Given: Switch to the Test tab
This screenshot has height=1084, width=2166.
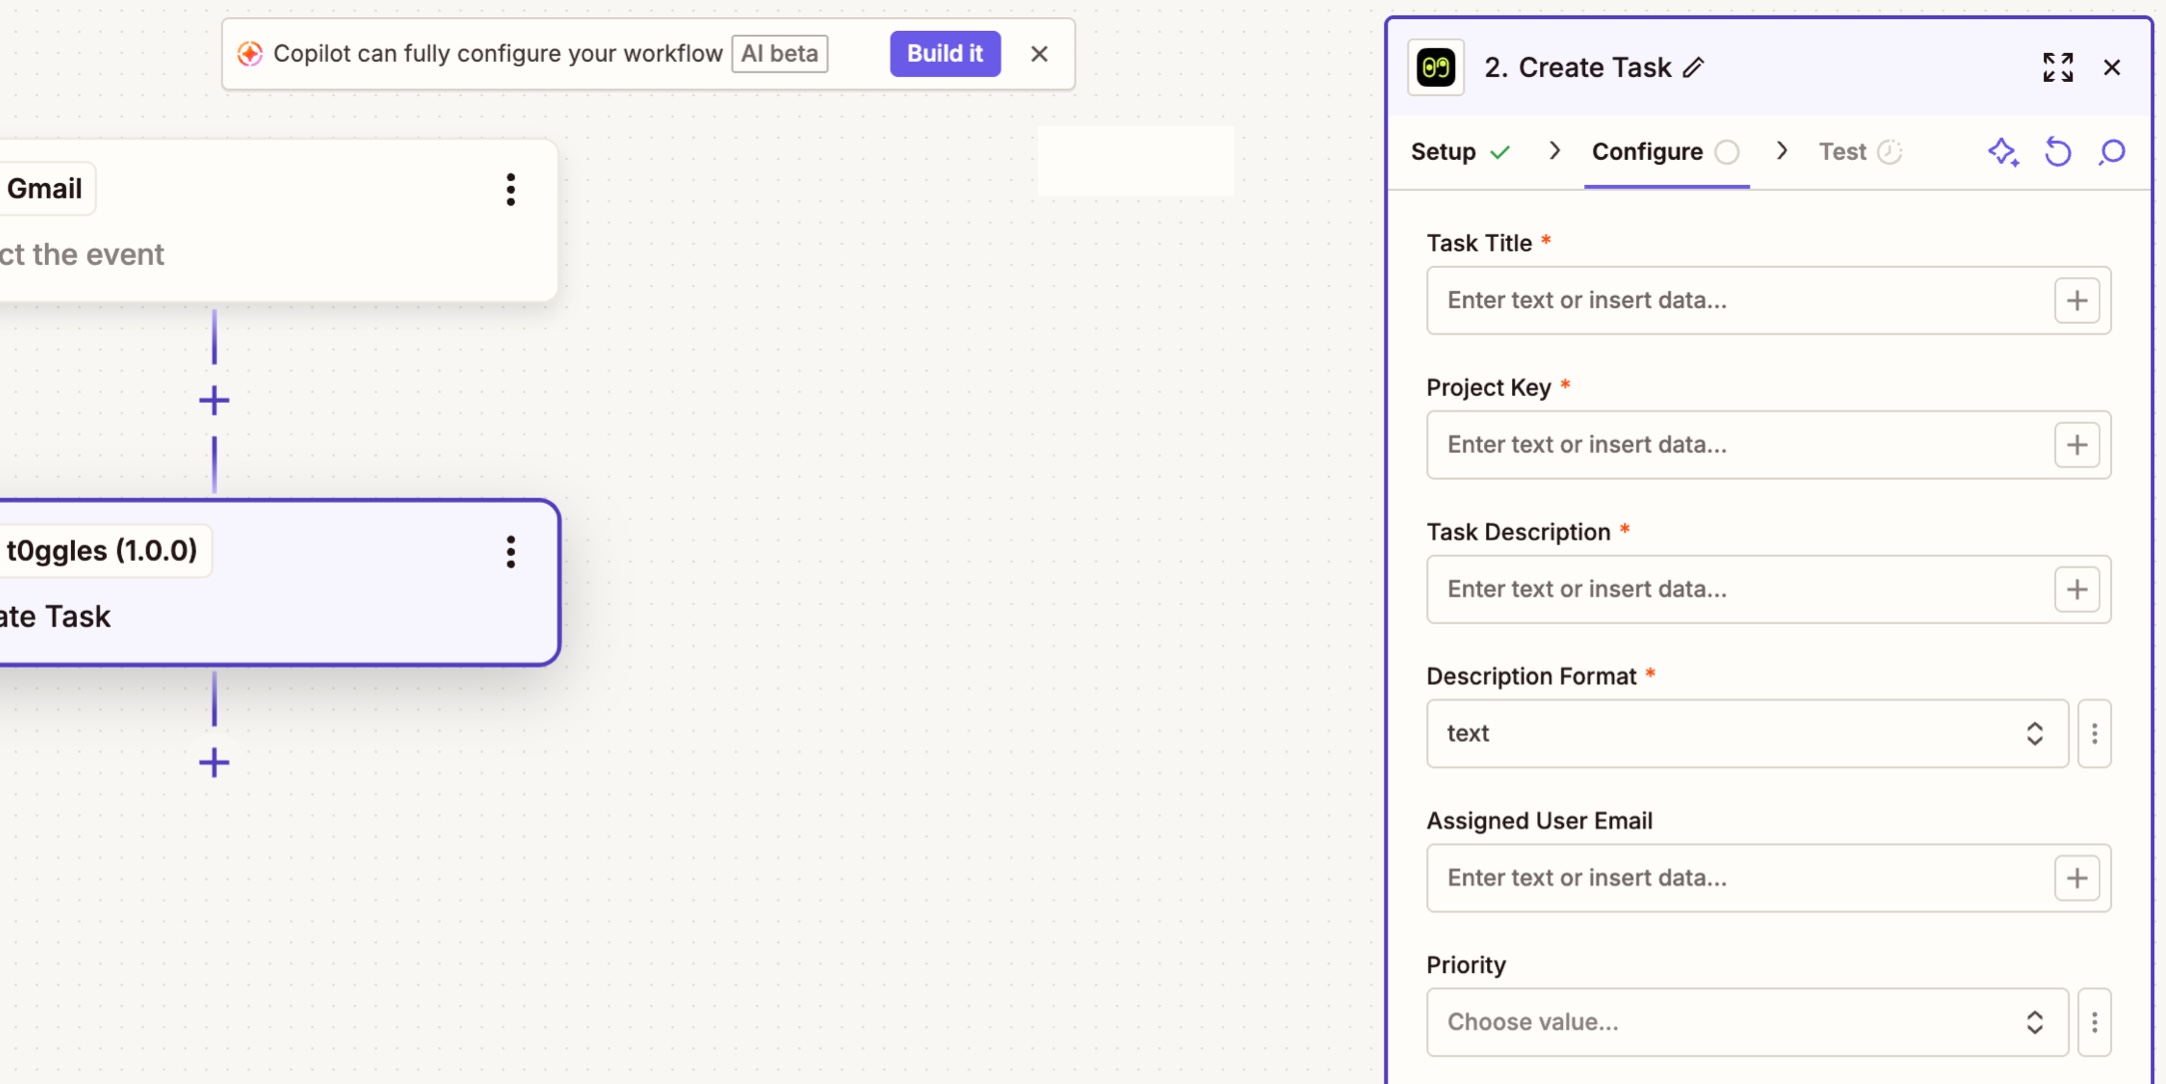Looking at the screenshot, I should [1843, 151].
